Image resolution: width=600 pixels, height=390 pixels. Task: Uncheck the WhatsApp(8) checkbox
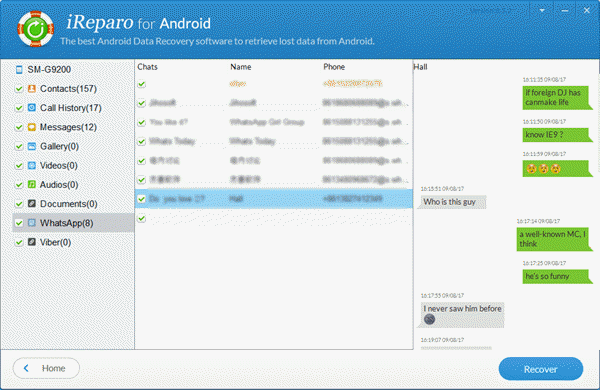19,223
